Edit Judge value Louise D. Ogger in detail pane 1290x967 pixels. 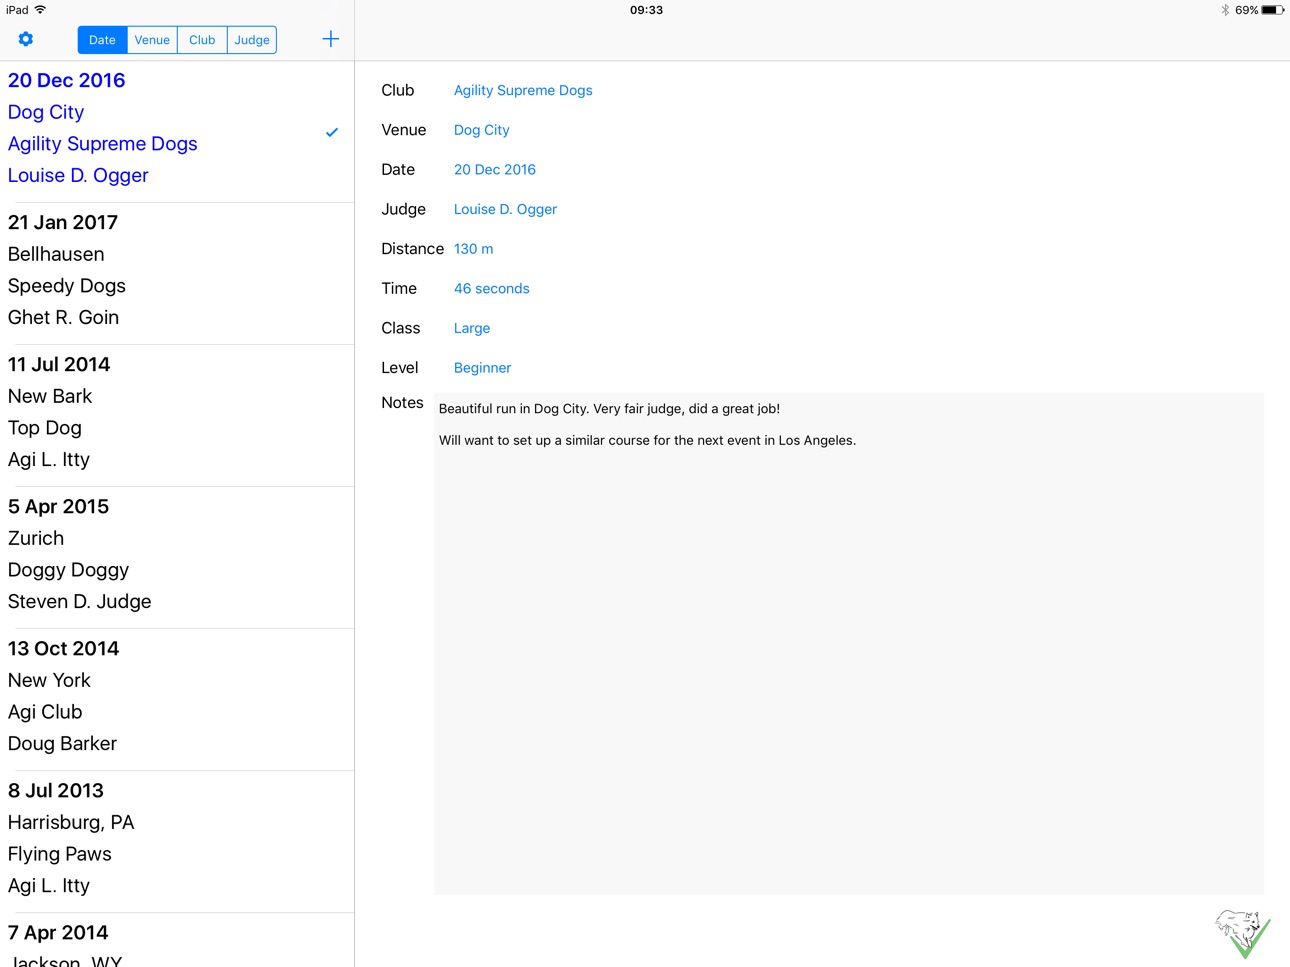[x=505, y=209]
